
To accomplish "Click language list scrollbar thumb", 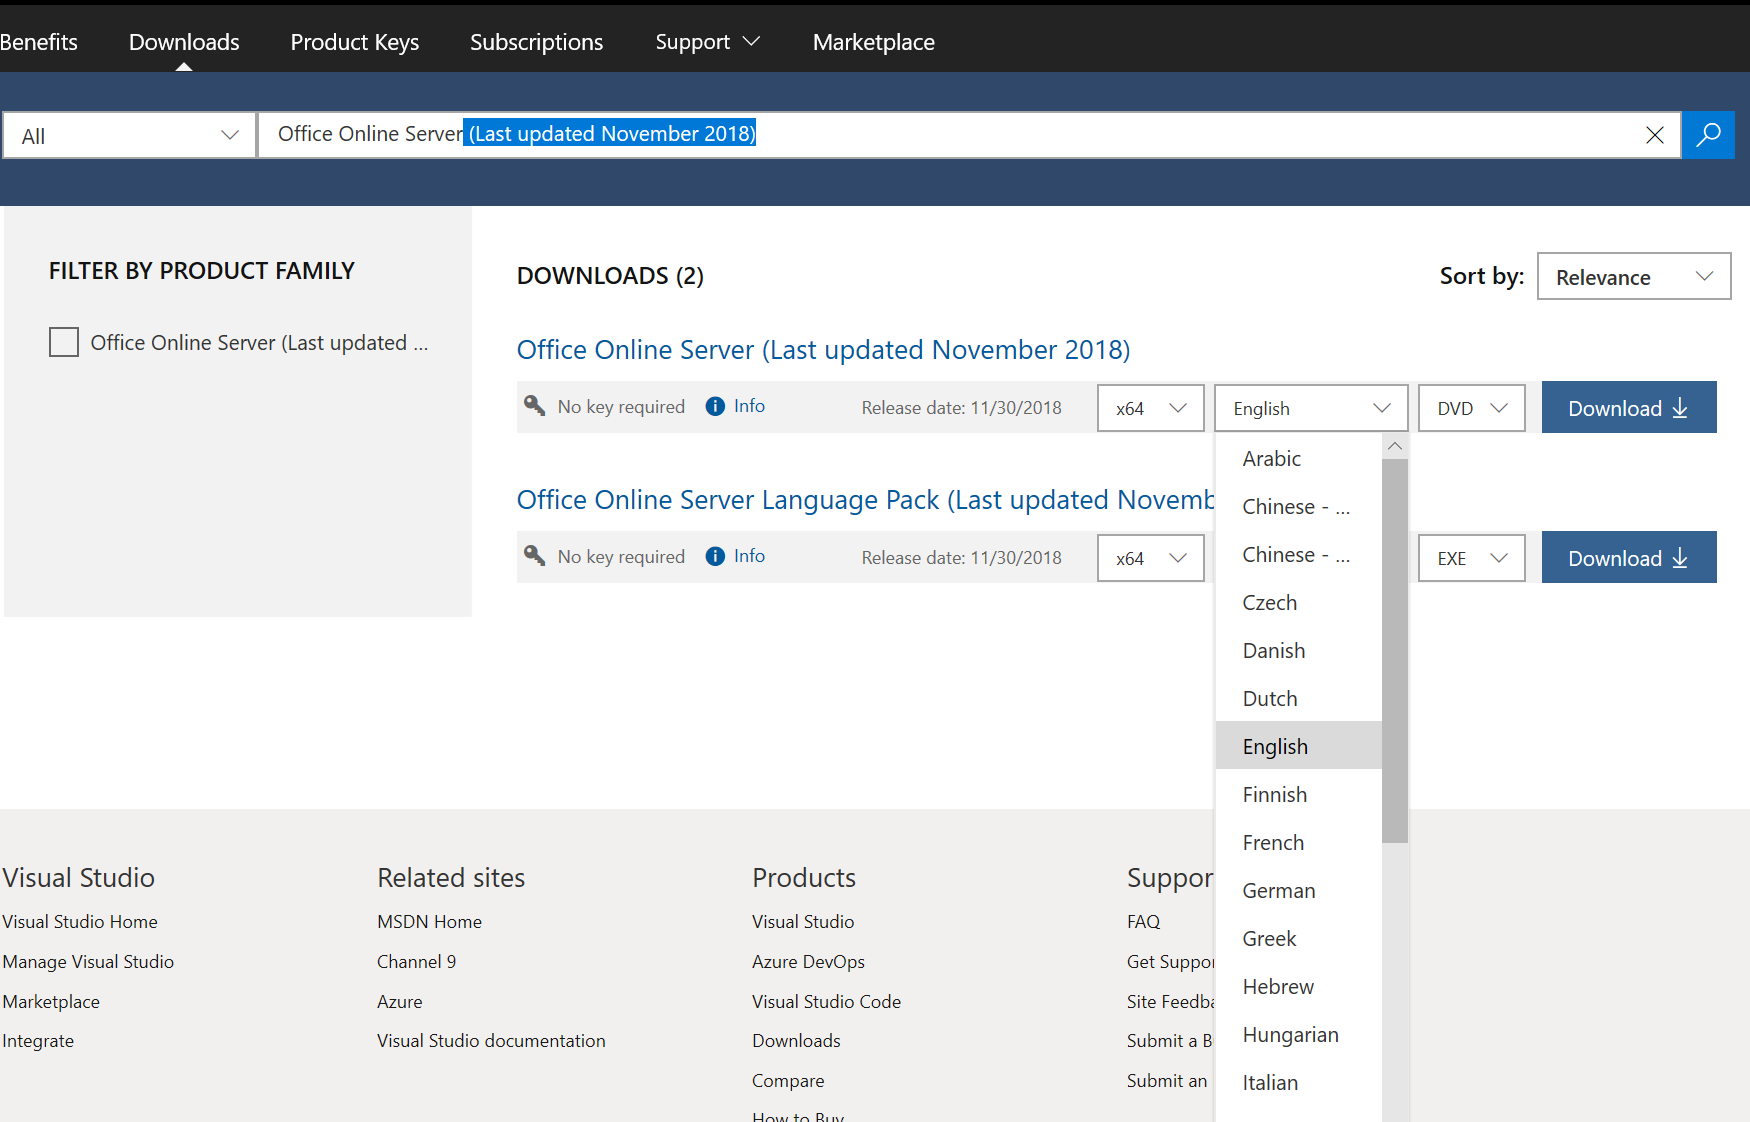I will [x=1395, y=650].
